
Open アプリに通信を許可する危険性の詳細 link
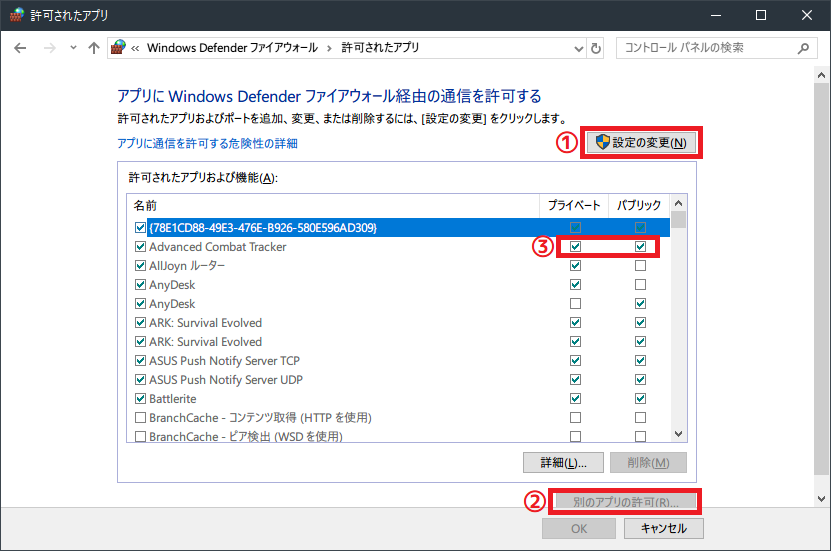tap(207, 144)
